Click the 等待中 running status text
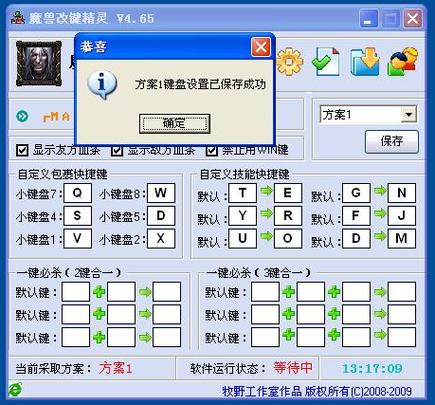435x405 pixels. point(293,368)
